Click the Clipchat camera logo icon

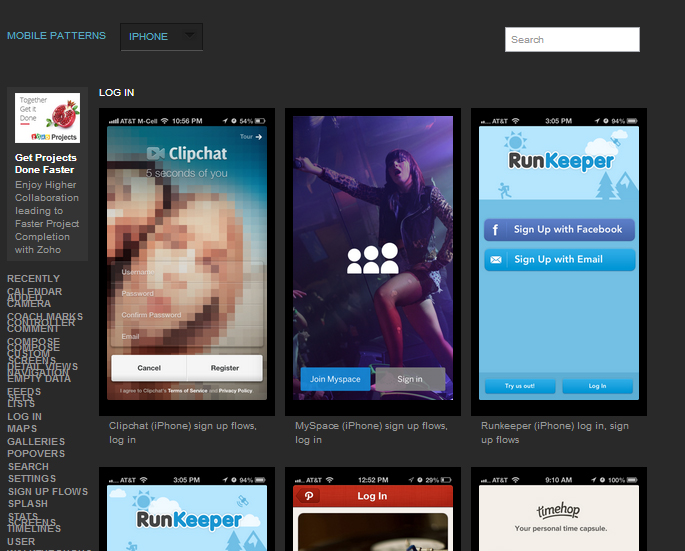click(x=156, y=153)
